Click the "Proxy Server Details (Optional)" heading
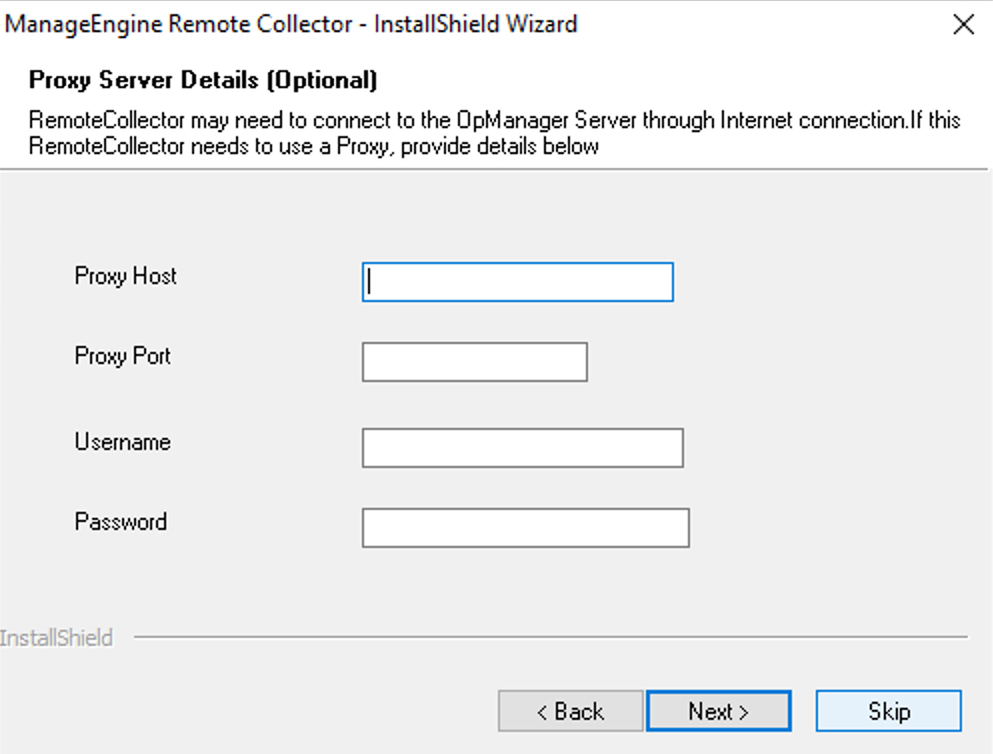 pyautogui.click(x=203, y=79)
